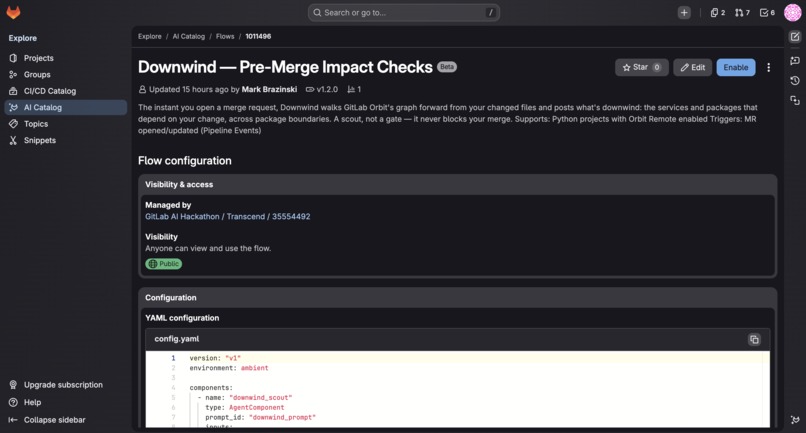Edit the Downwind flow
This screenshot has height=433, width=806.
point(692,67)
